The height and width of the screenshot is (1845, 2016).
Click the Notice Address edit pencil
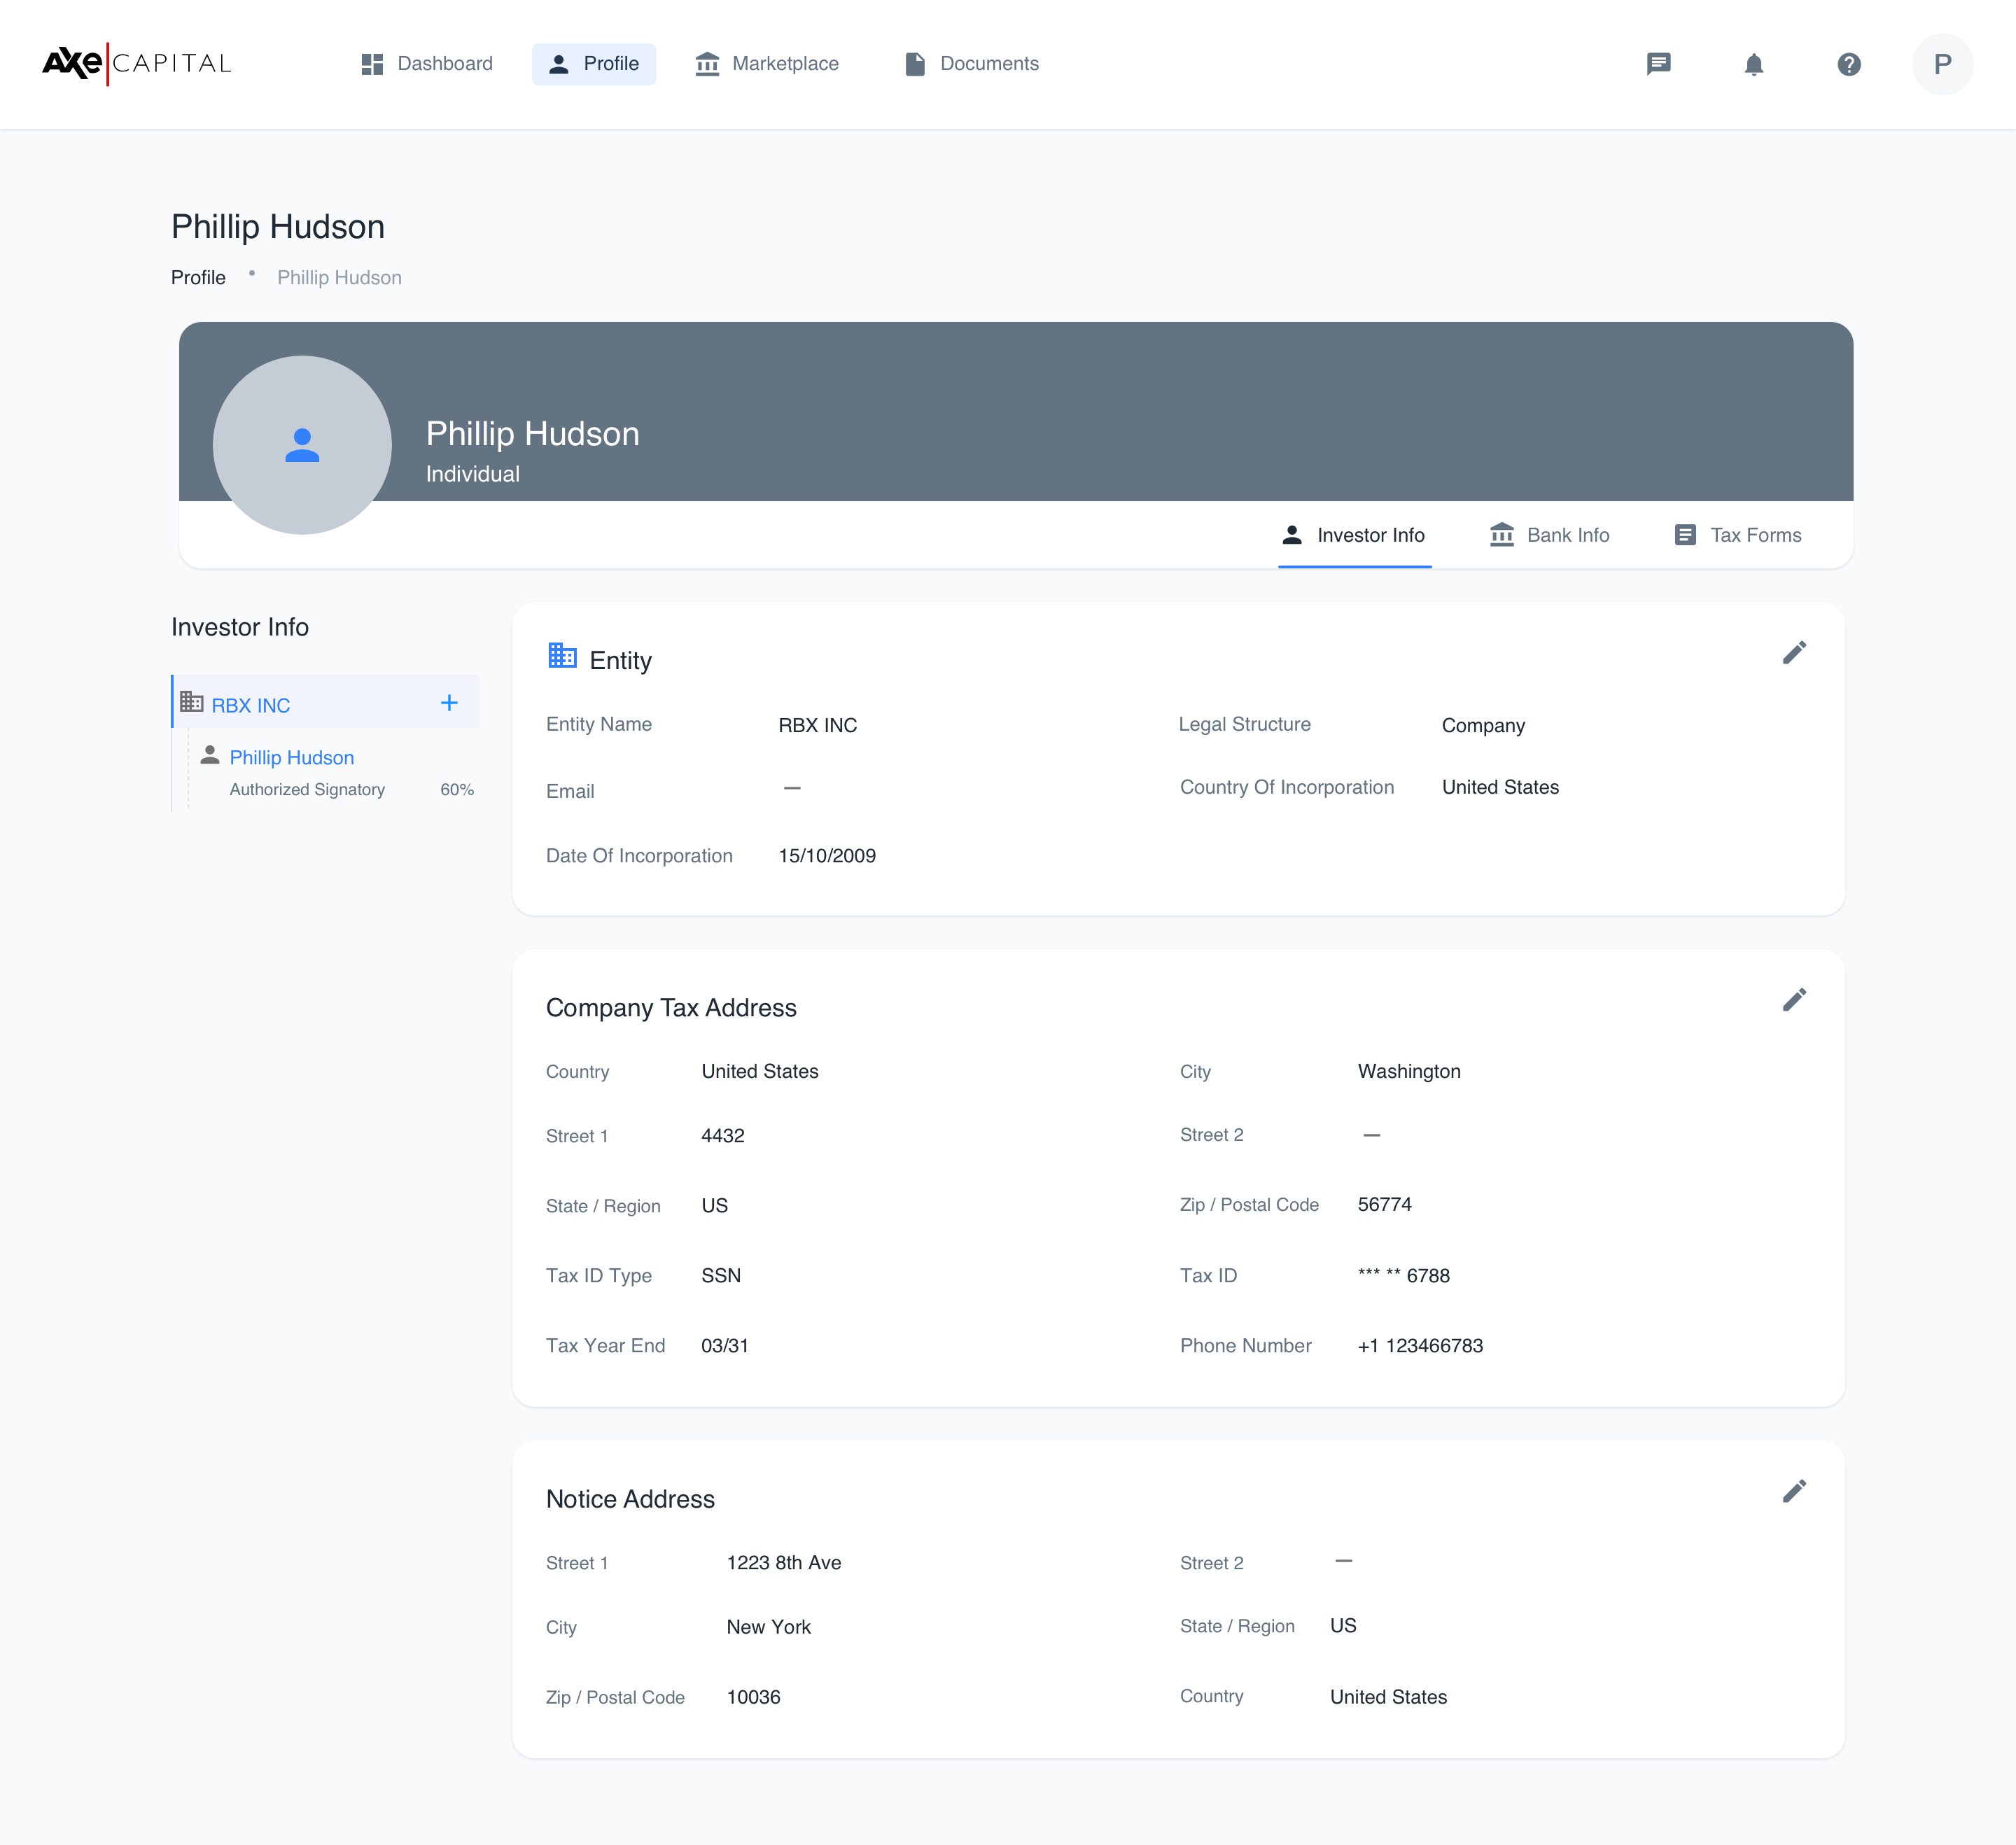(x=1794, y=1491)
